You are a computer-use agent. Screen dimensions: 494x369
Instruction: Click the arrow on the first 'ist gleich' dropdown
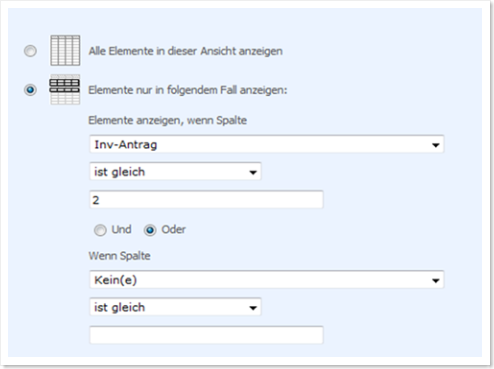point(253,172)
